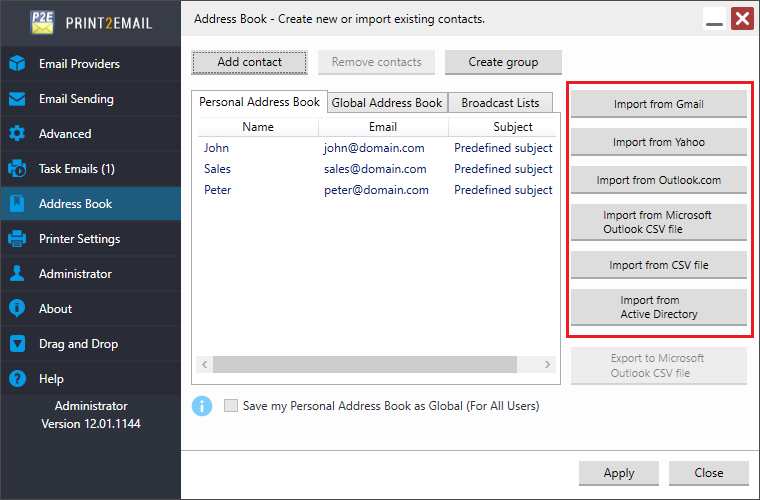Click left arrow of horizontal scrollbar

[205, 364]
